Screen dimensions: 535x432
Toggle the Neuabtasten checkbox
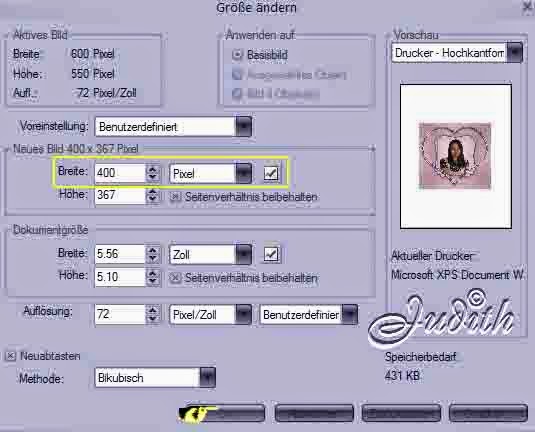(x=11, y=356)
